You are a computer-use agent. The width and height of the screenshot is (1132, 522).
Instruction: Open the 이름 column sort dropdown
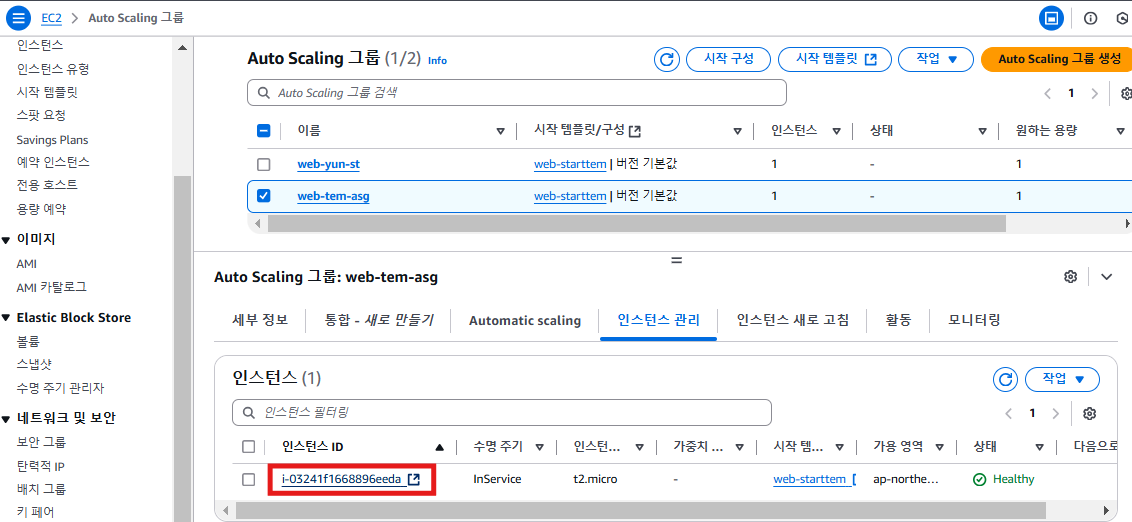coord(500,131)
